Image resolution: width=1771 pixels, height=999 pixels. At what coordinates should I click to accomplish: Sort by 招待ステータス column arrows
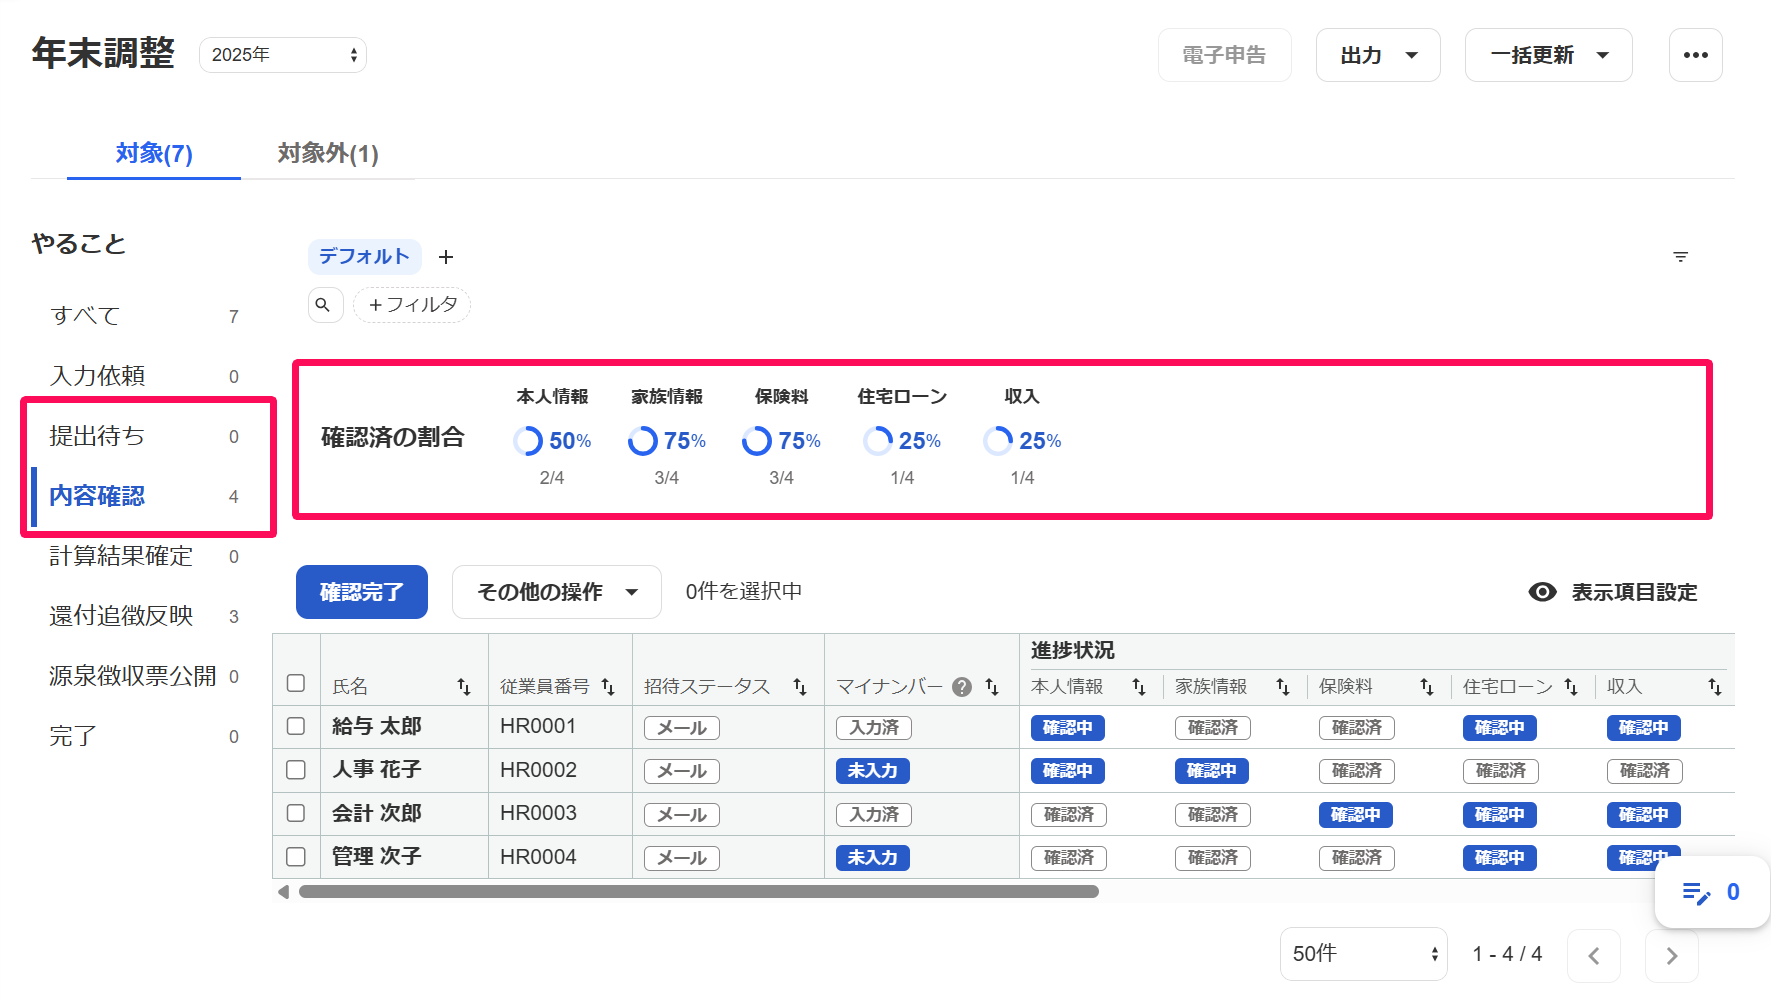click(800, 687)
